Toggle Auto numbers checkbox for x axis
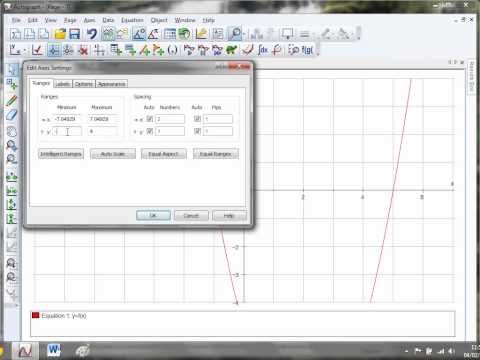480x360 pixels. pyautogui.click(x=150, y=119)
